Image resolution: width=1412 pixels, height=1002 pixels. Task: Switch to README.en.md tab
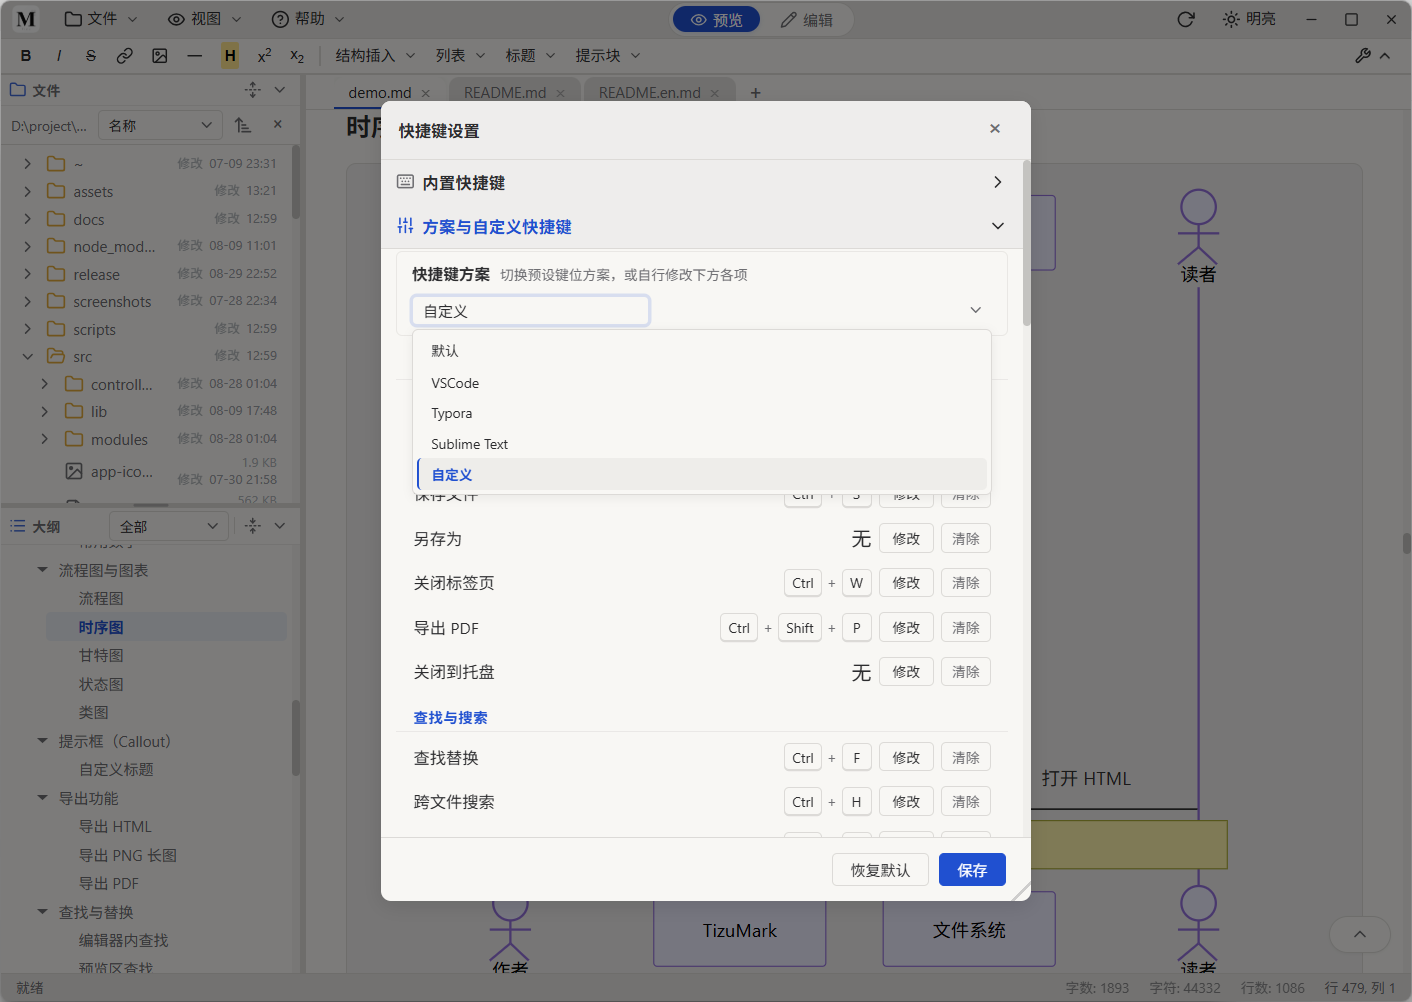[650, 93]
